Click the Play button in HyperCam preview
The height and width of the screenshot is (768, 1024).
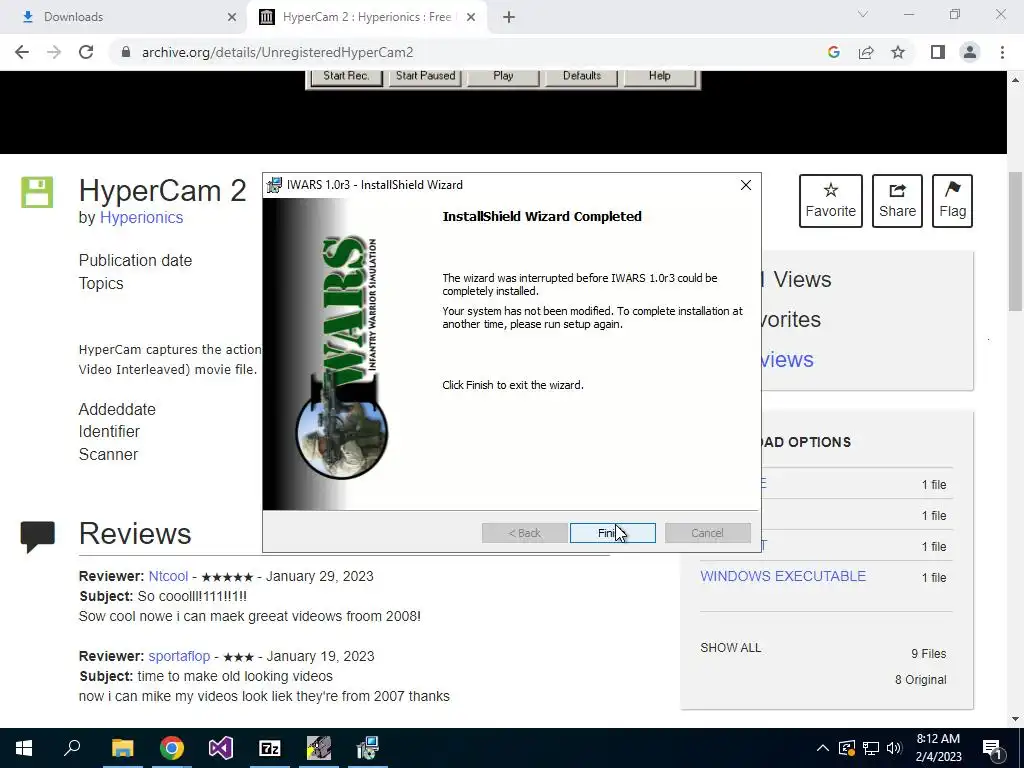tap(503, 76)
